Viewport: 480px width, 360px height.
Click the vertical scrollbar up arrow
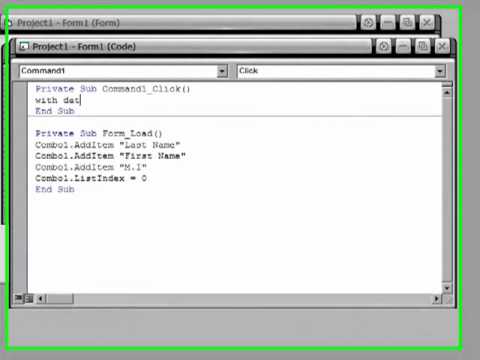tap(447, 92)
